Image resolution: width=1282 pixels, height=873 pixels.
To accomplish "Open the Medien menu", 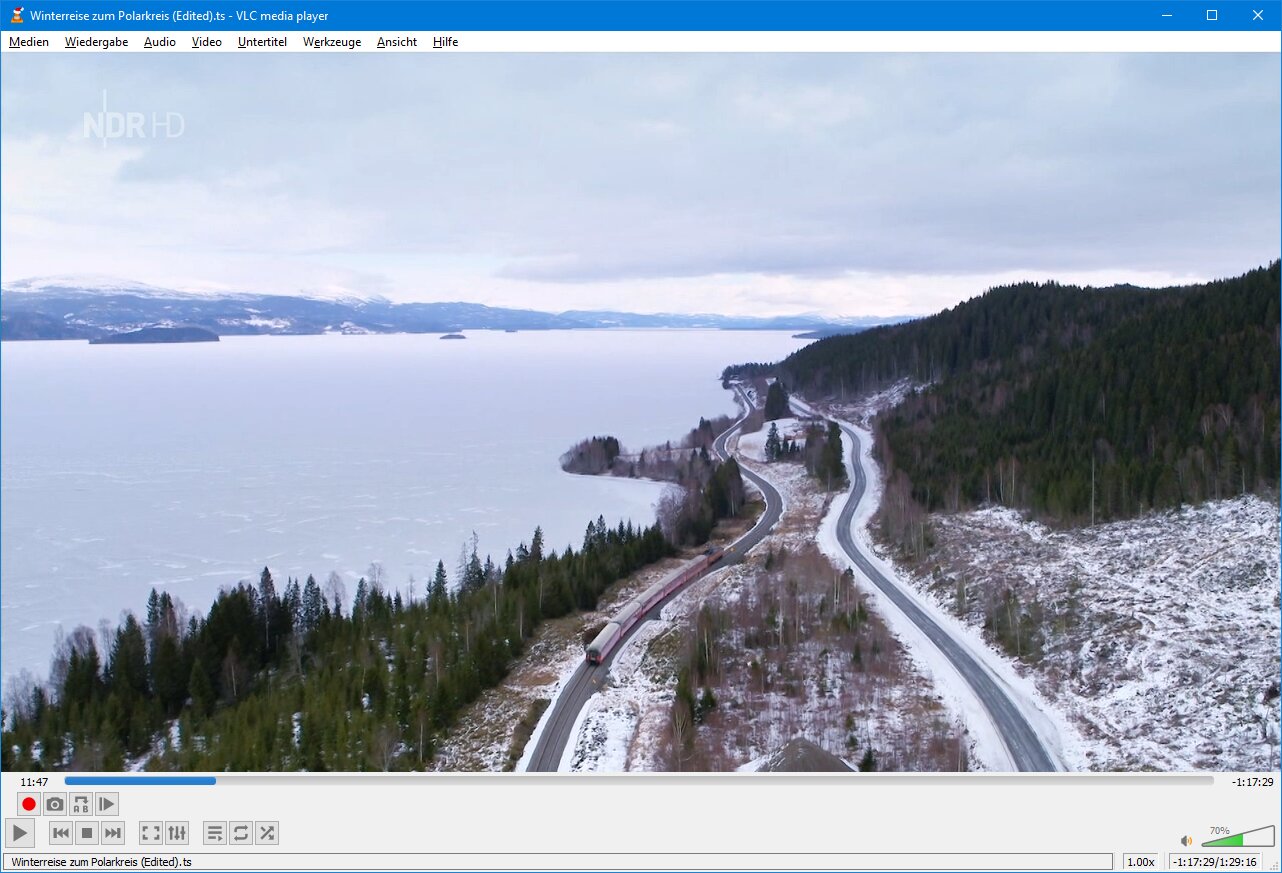I will [29, 42].
